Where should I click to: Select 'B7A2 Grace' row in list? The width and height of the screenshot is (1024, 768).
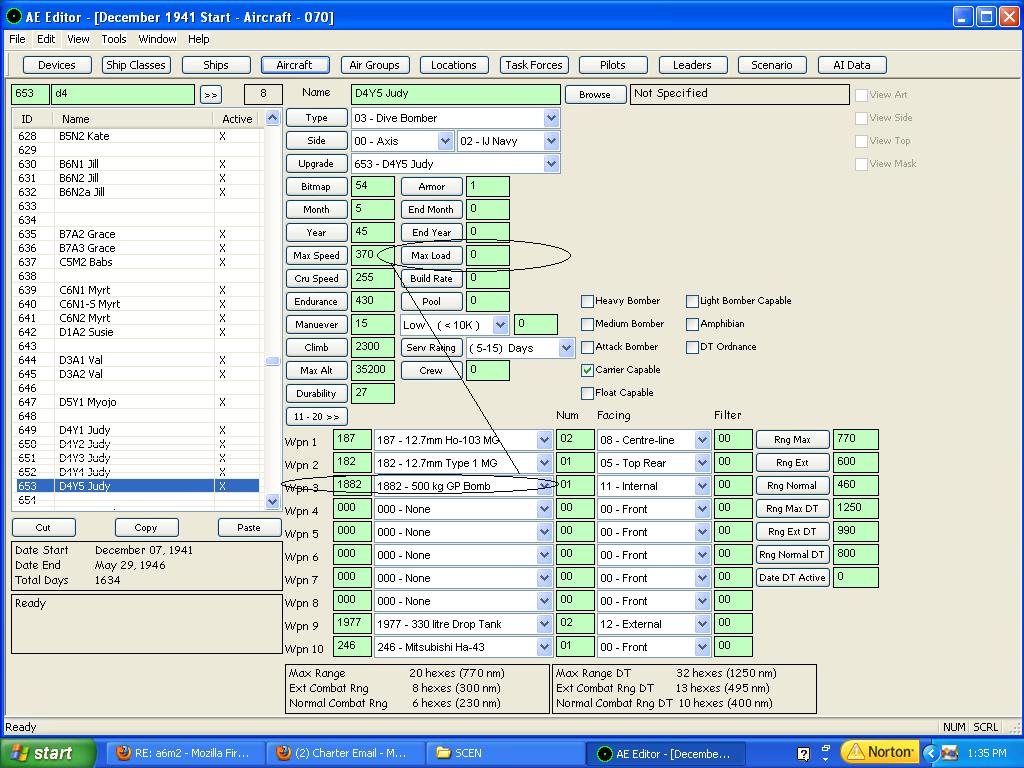click(x=138, y=234)
